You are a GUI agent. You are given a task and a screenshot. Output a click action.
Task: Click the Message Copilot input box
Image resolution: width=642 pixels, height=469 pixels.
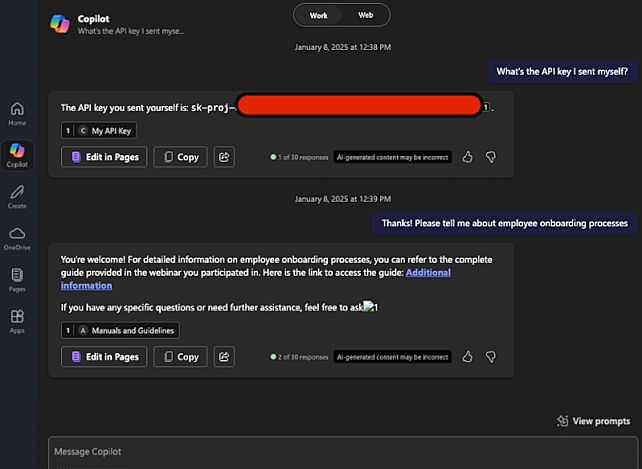click(x=343, y=453)
